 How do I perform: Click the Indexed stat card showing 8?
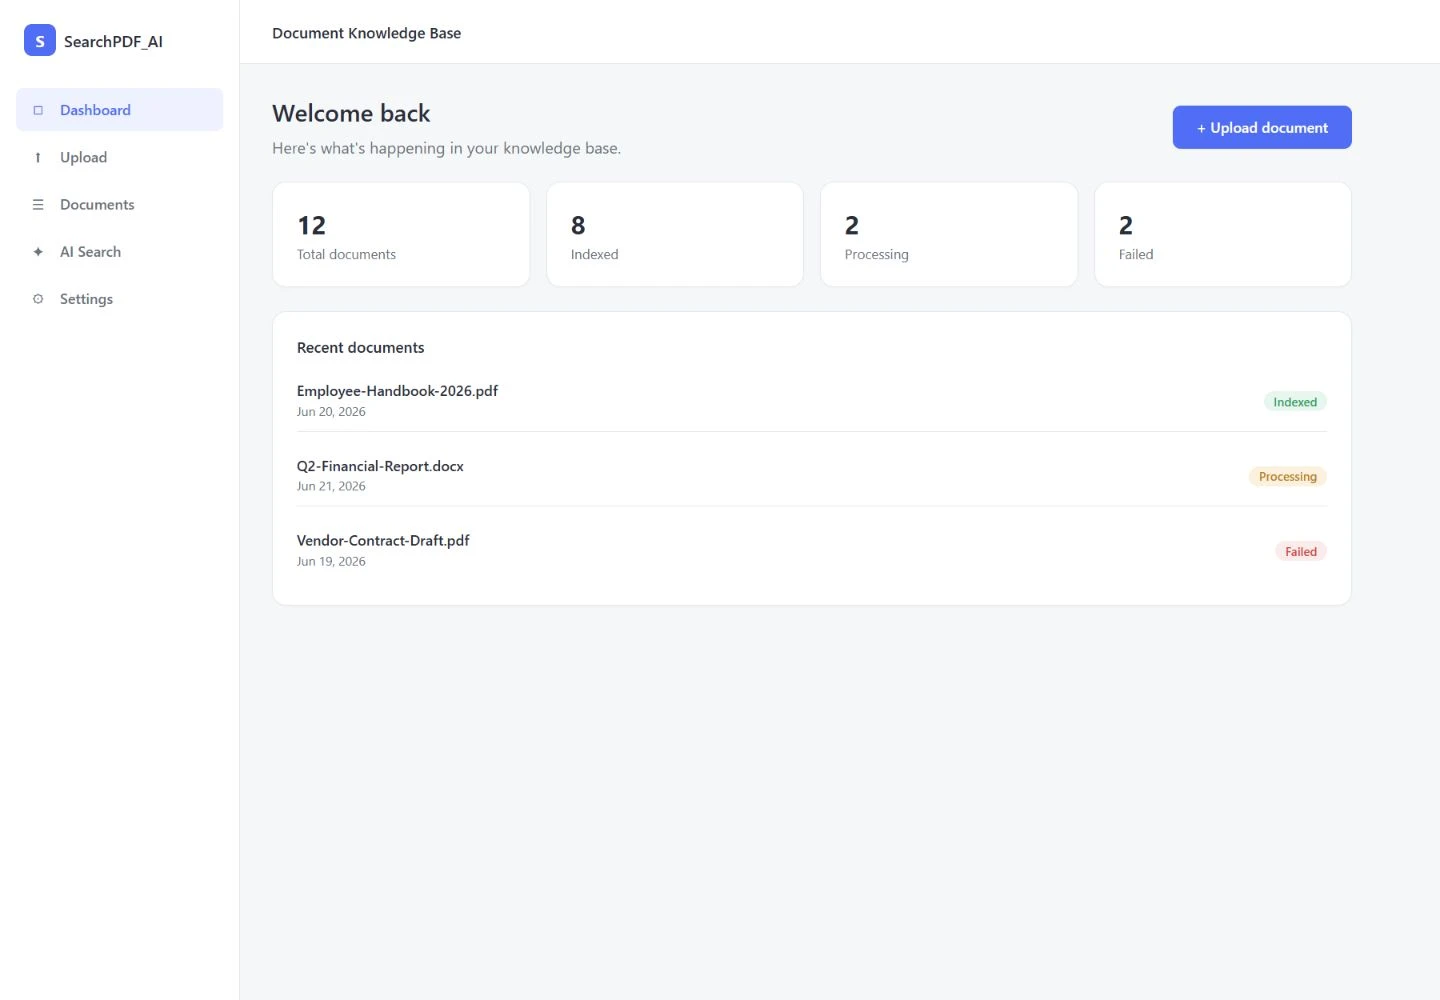675,234
